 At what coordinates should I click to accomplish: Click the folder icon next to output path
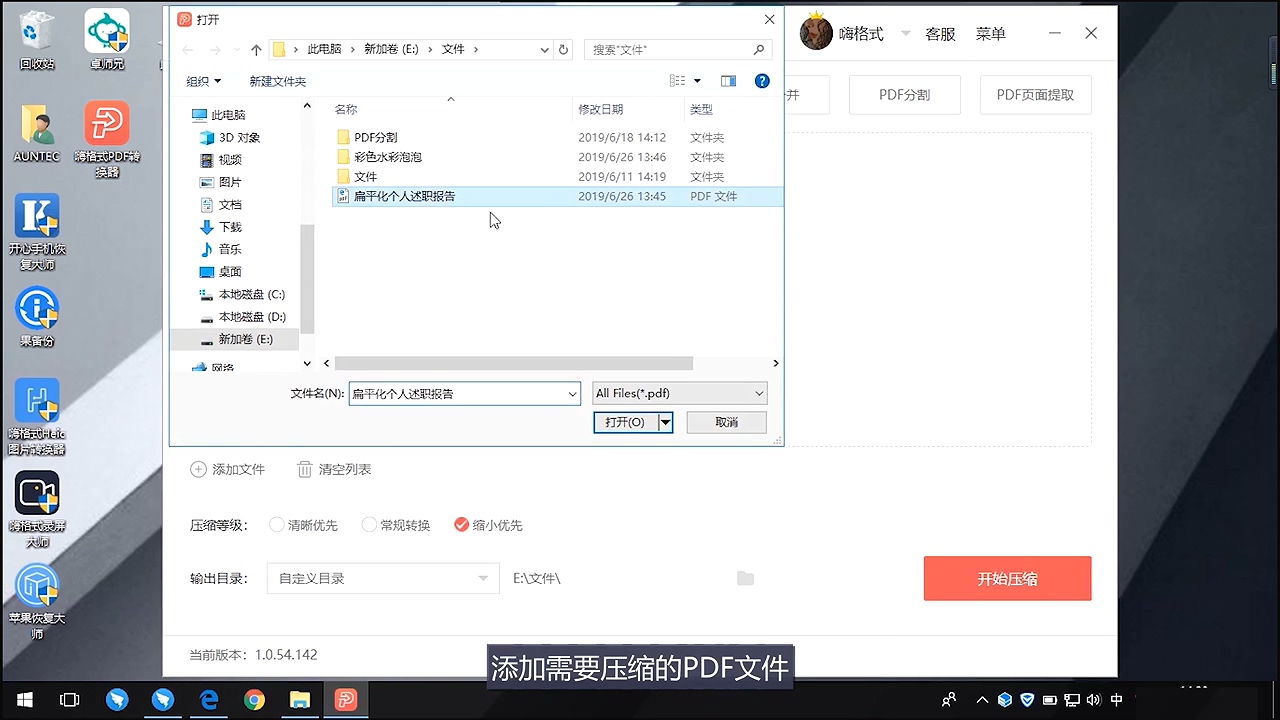point(745,578)
